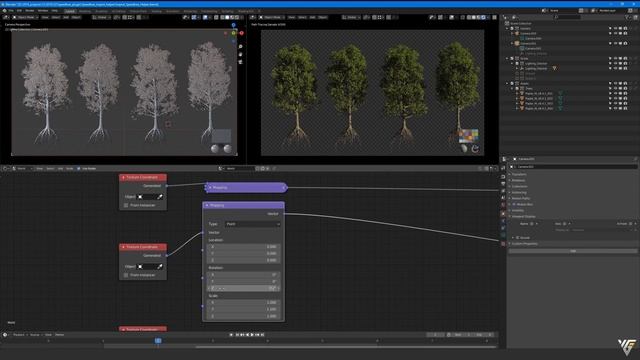Screen dimensions: 640x360
Task: Open the Object properties tab
Action: (x=503, y=213)
